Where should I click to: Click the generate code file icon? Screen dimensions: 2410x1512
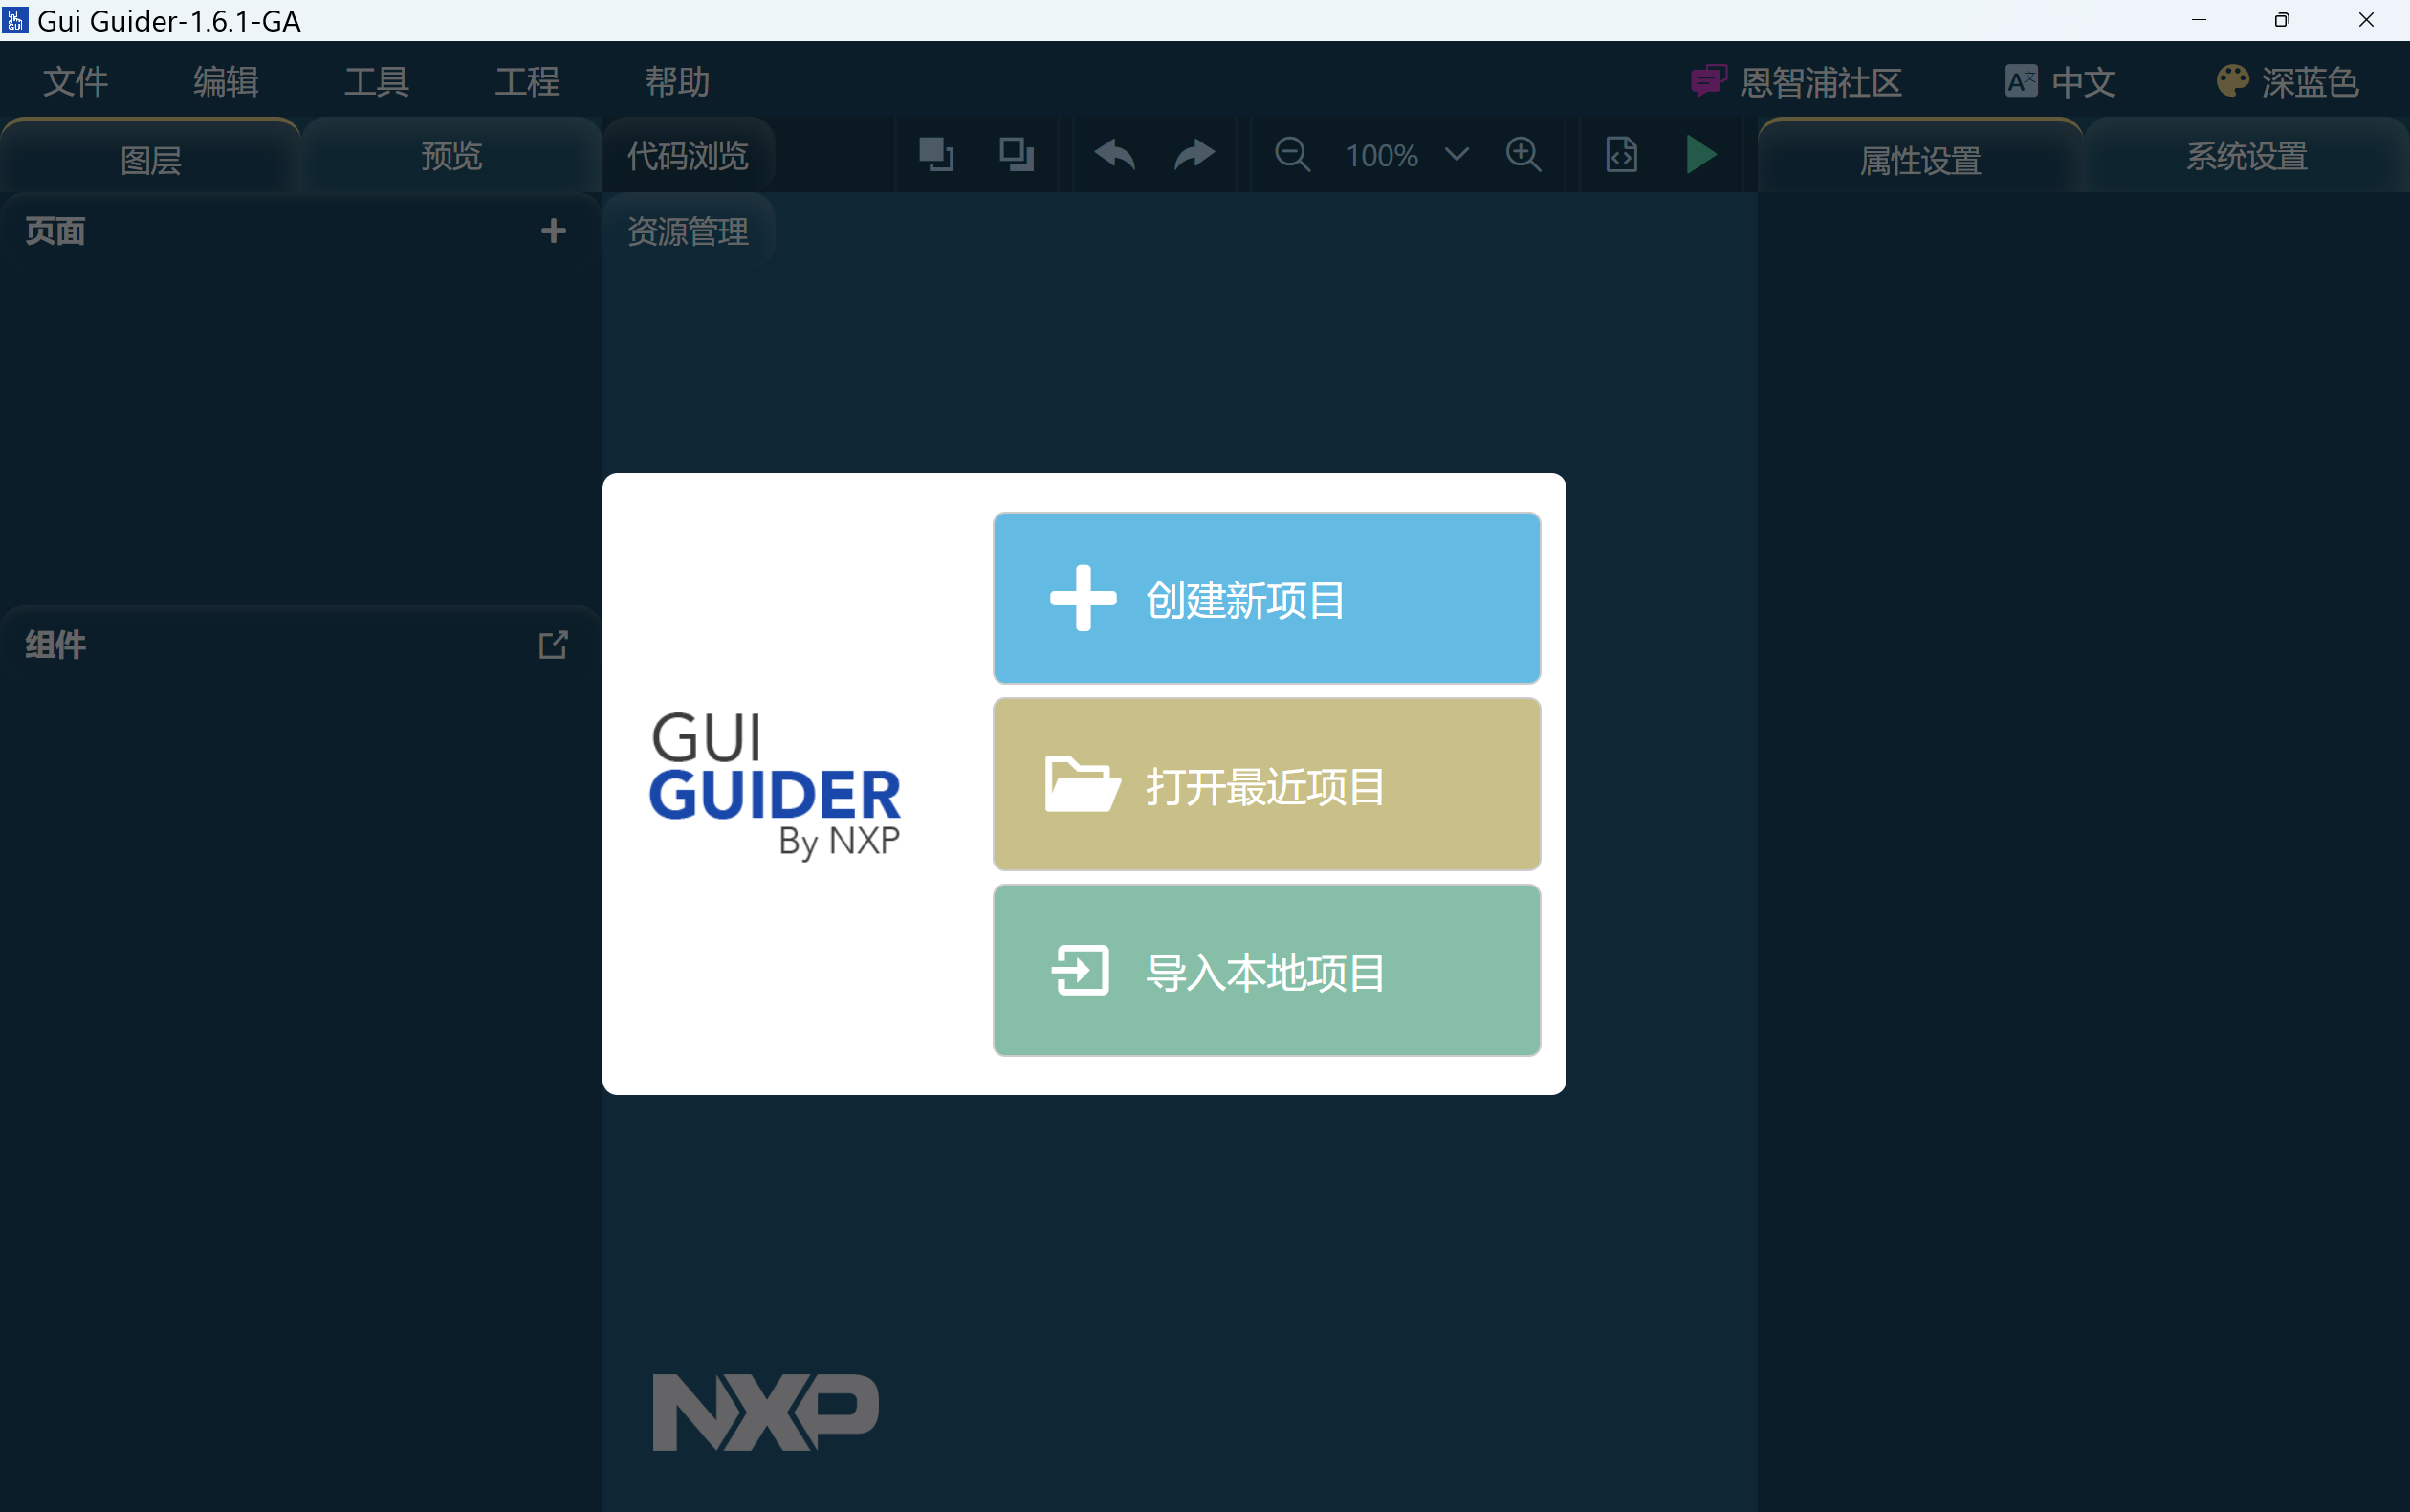coord(1620,154)
